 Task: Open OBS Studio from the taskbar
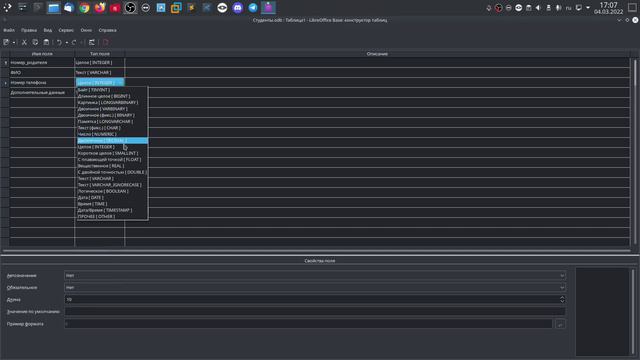(x=130, y=7)
